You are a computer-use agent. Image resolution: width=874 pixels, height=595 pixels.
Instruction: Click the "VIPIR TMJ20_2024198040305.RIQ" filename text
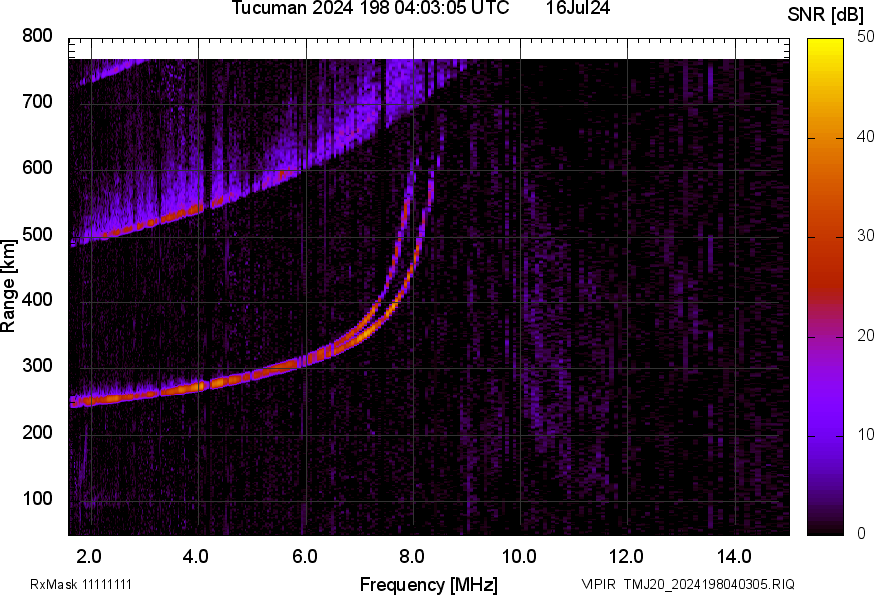[688, 584]
